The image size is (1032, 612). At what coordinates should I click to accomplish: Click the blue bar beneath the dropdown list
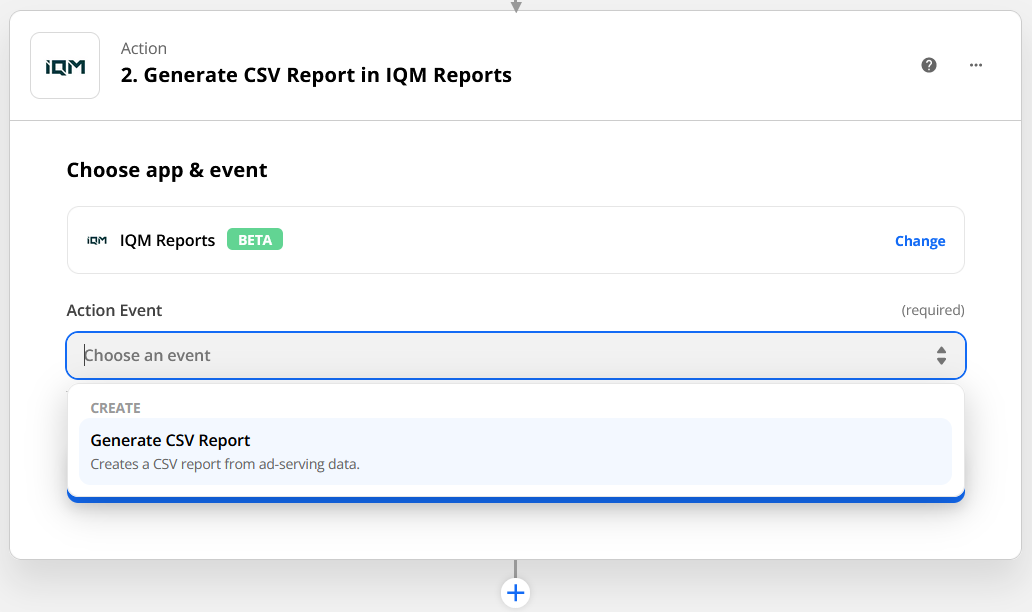[515, 497]
